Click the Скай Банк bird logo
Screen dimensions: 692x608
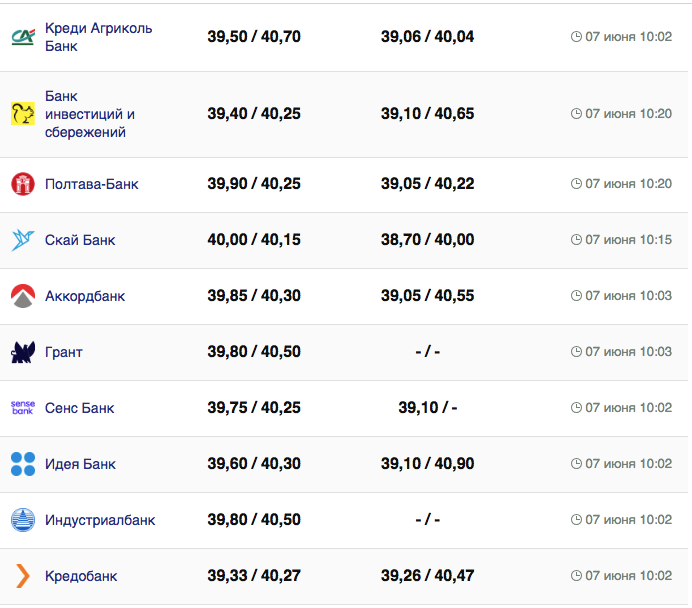[x=23, y=240]
